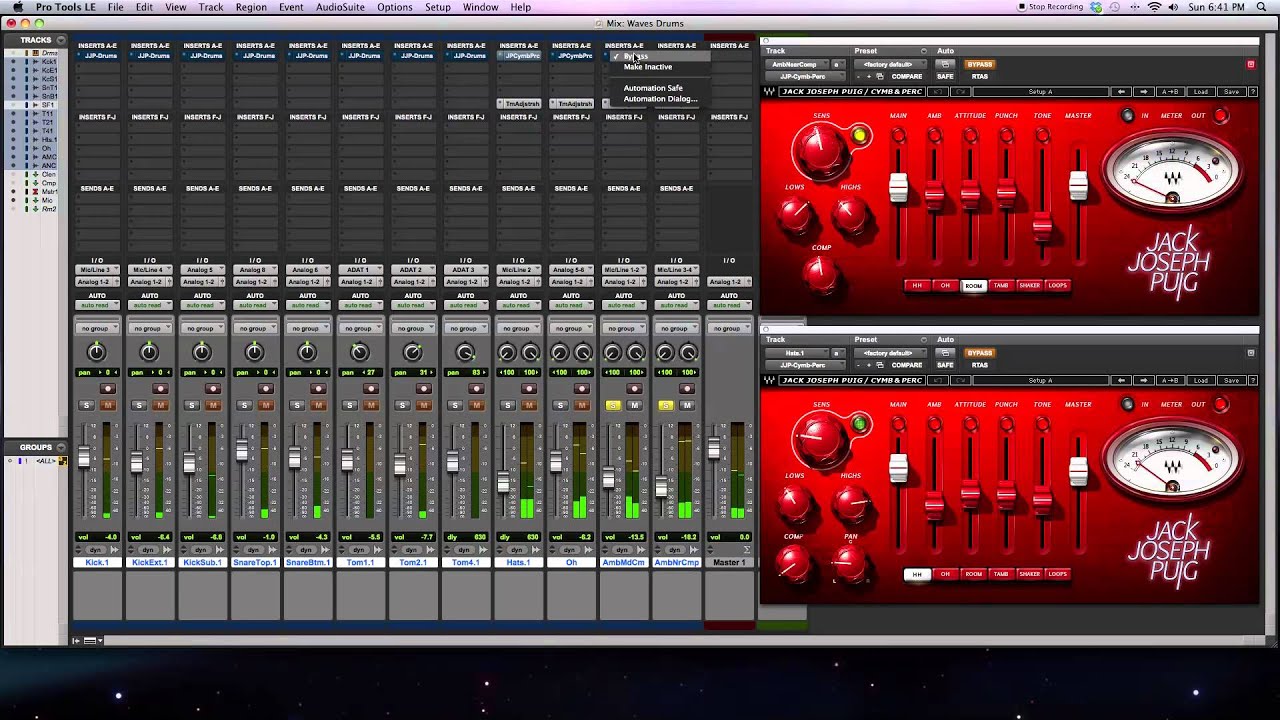The image size is (1280, 720).
Task: Select the SHAKER mode in lower plugin
Action: [x=1029, y=574]
